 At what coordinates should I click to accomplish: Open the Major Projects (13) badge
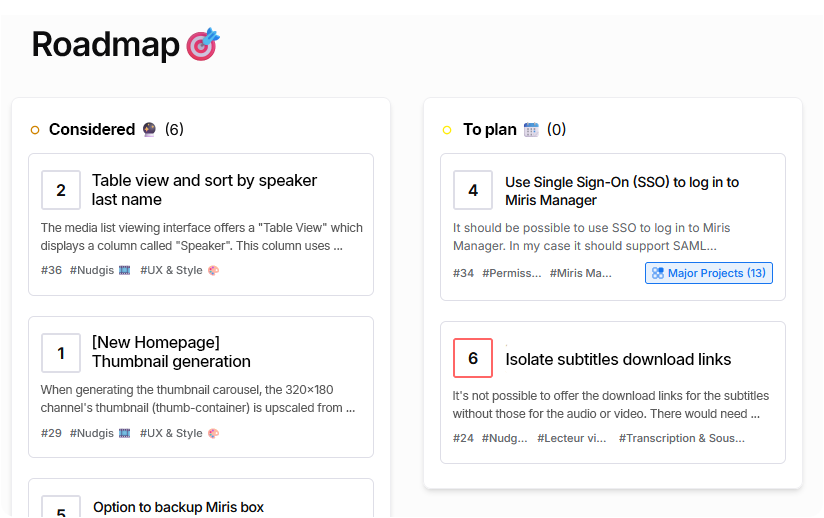click(x=709, y=273)
